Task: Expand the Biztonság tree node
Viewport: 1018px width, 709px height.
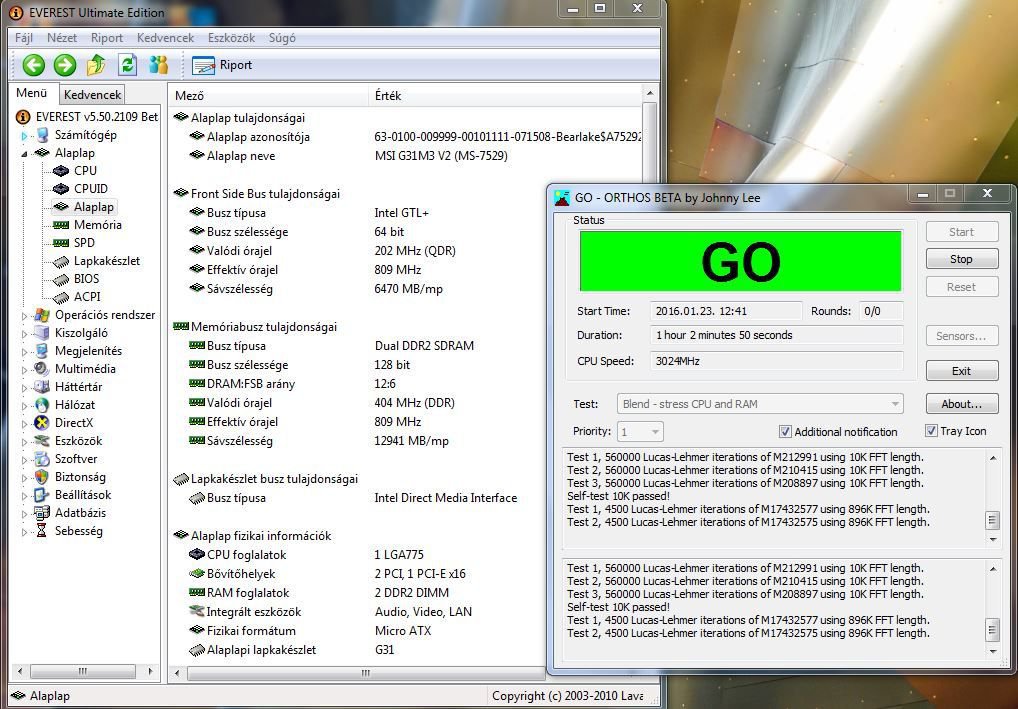Action: point(24,478)
